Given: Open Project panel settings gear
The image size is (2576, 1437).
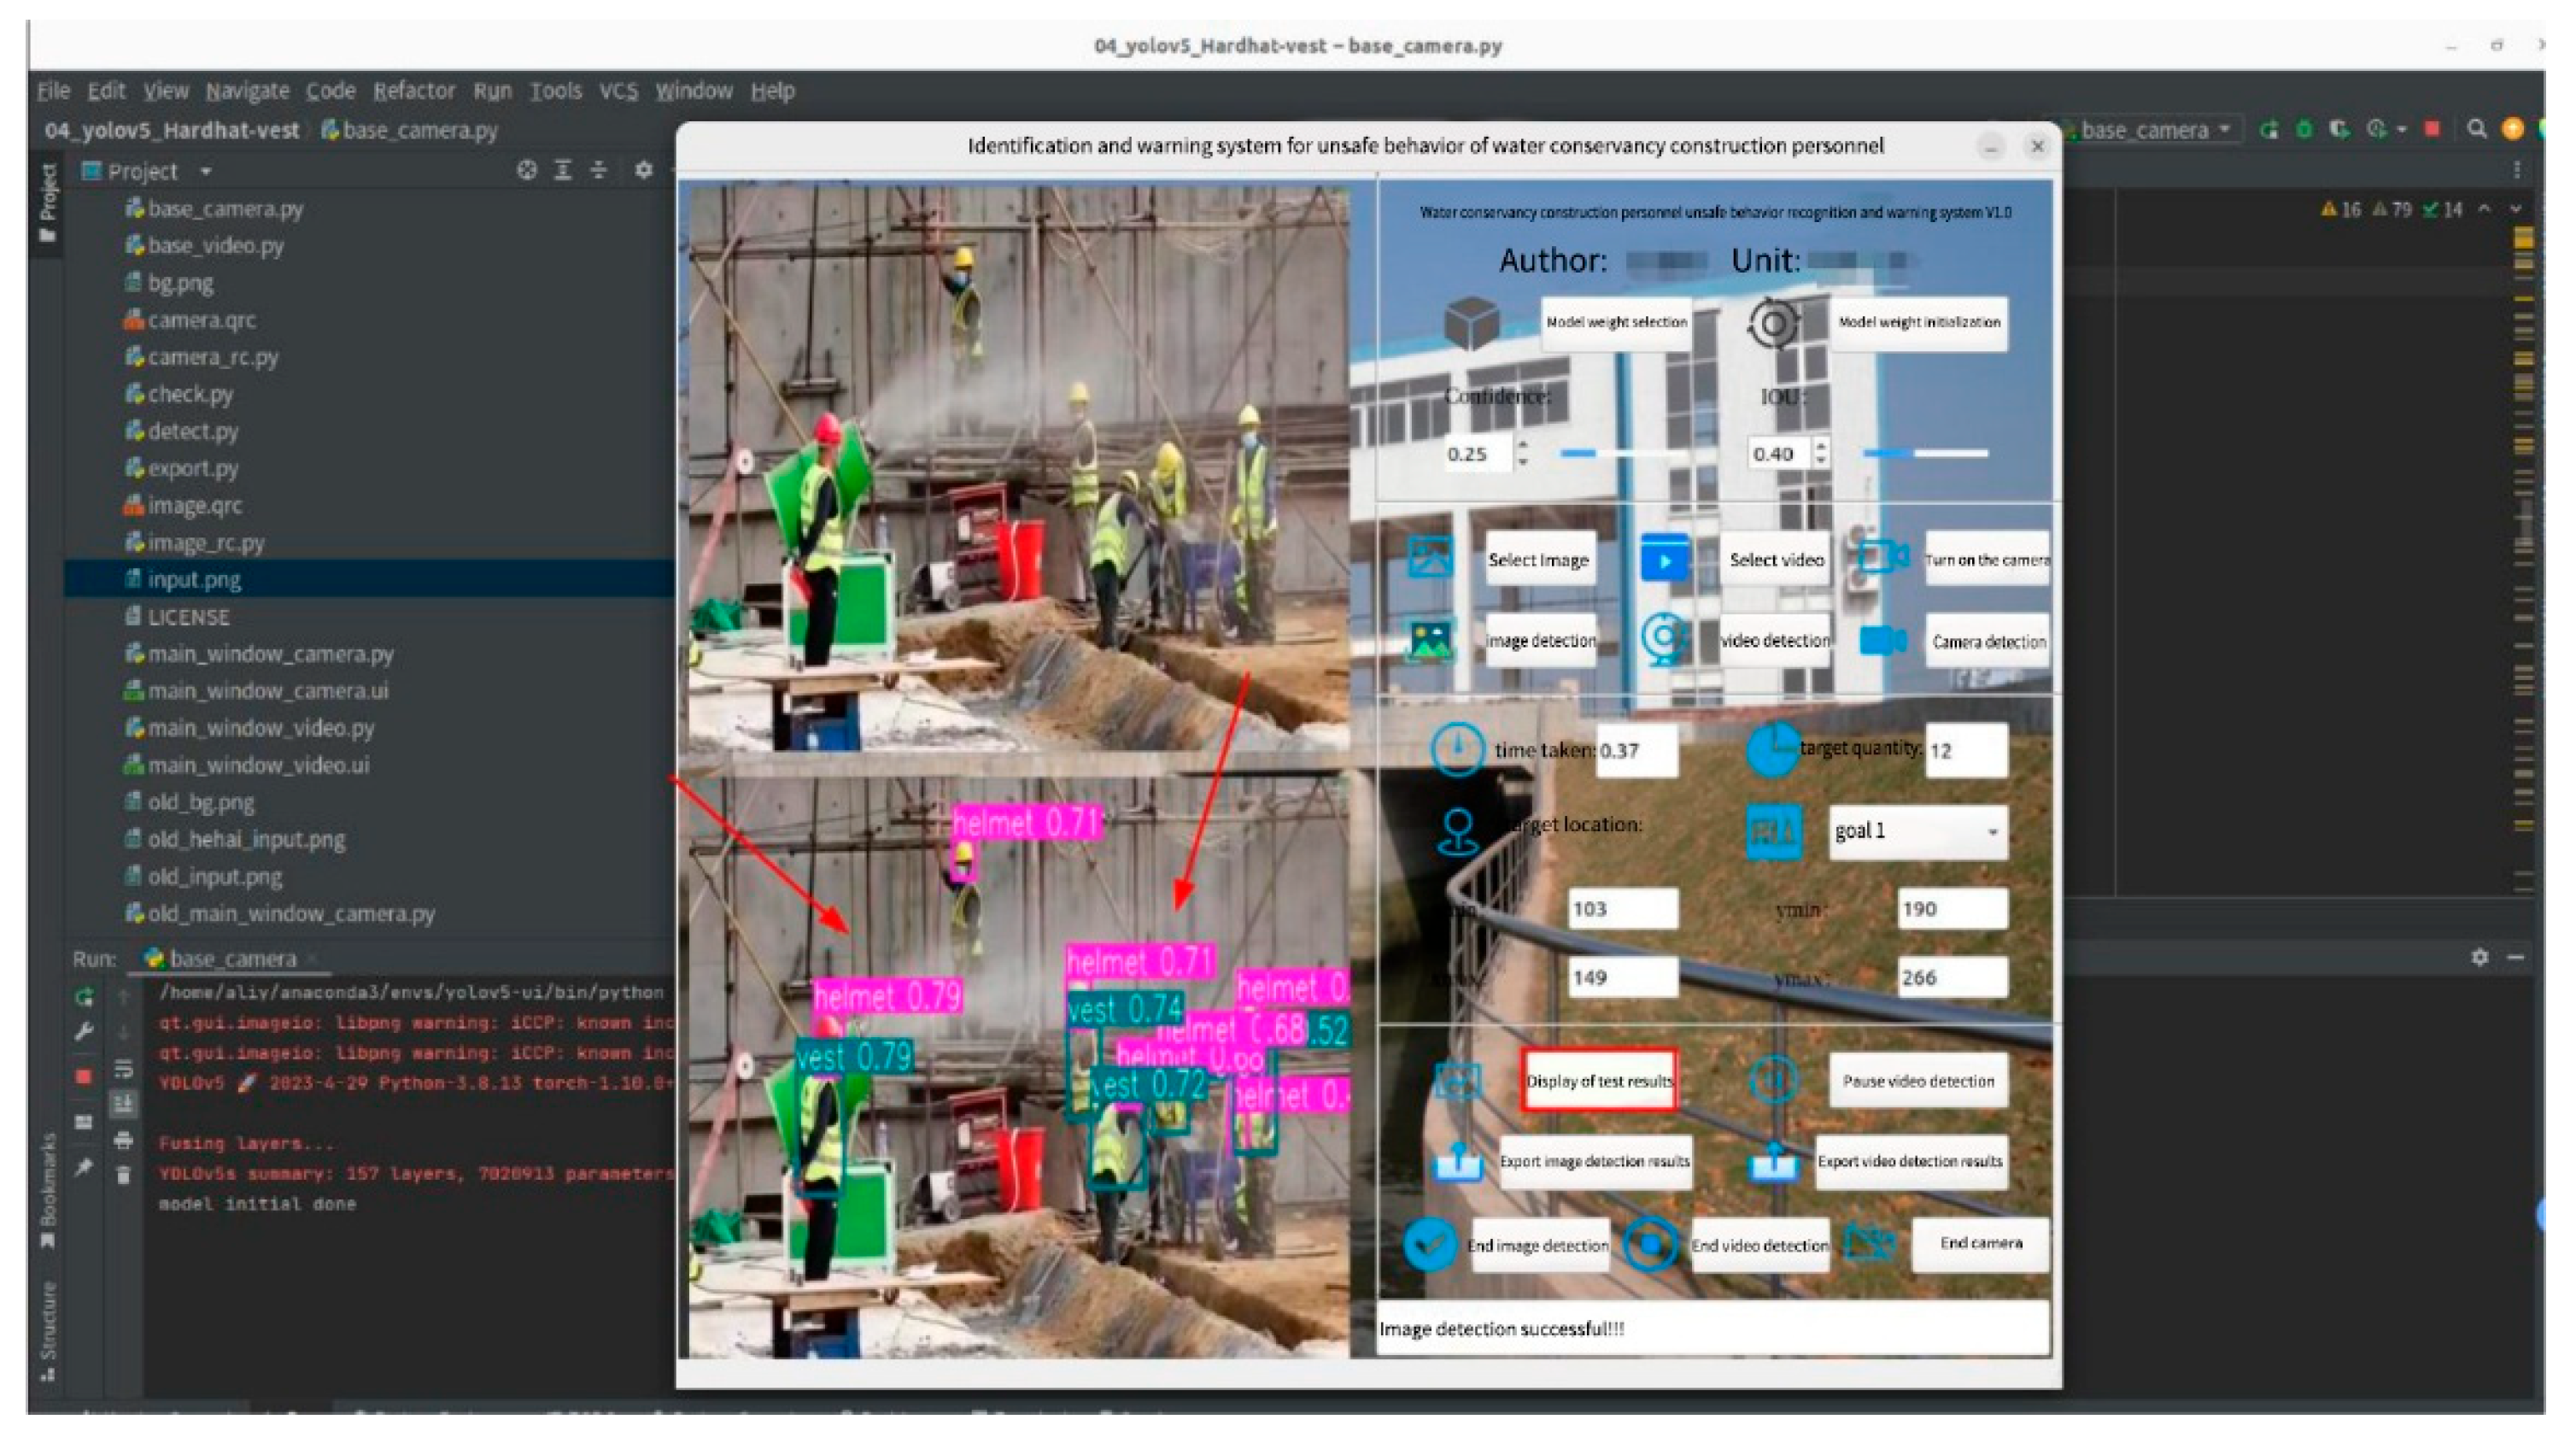Looking at the screenshot, I should [643, 171].
